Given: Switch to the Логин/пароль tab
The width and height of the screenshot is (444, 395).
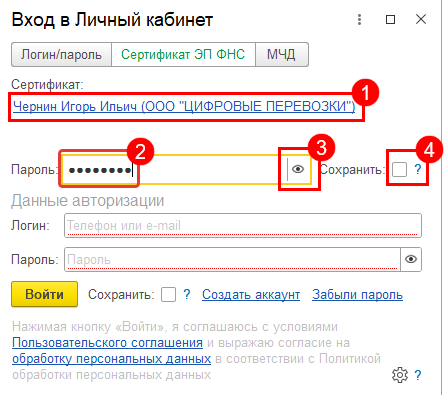Looking at the screenshot, I should [x=61, y=54].
